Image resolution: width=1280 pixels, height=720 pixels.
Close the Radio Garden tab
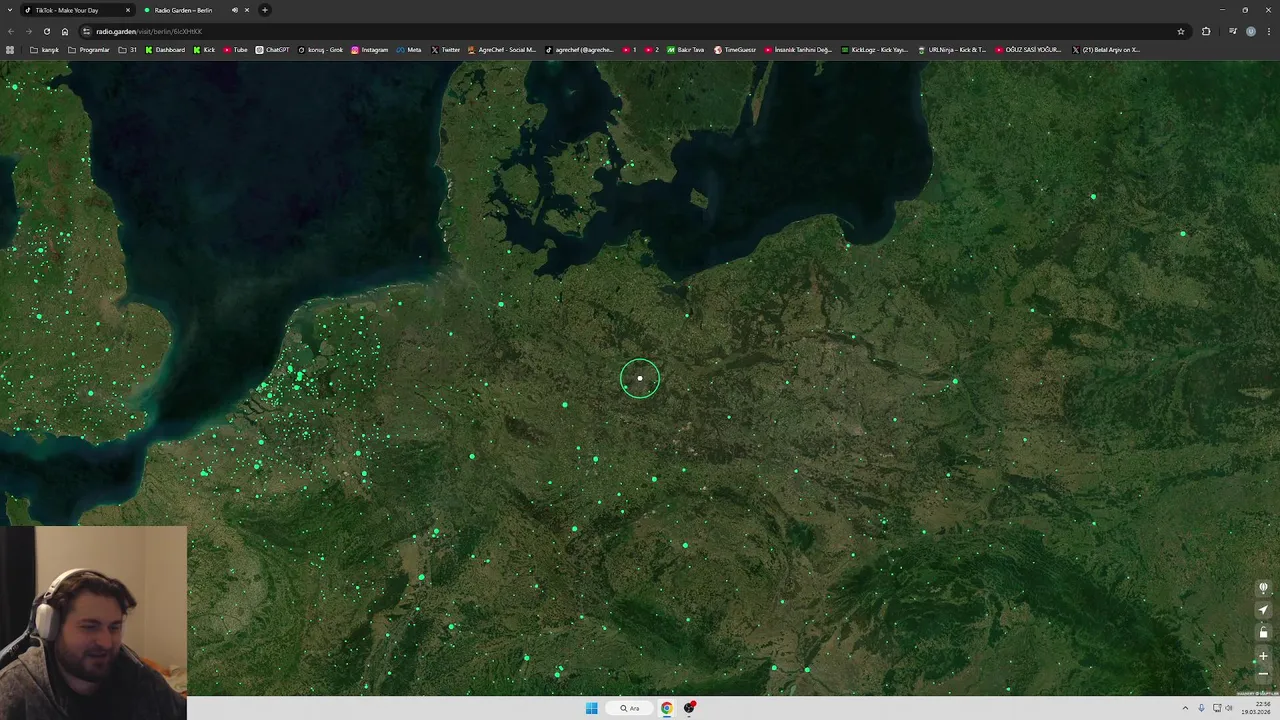(247, 10)
